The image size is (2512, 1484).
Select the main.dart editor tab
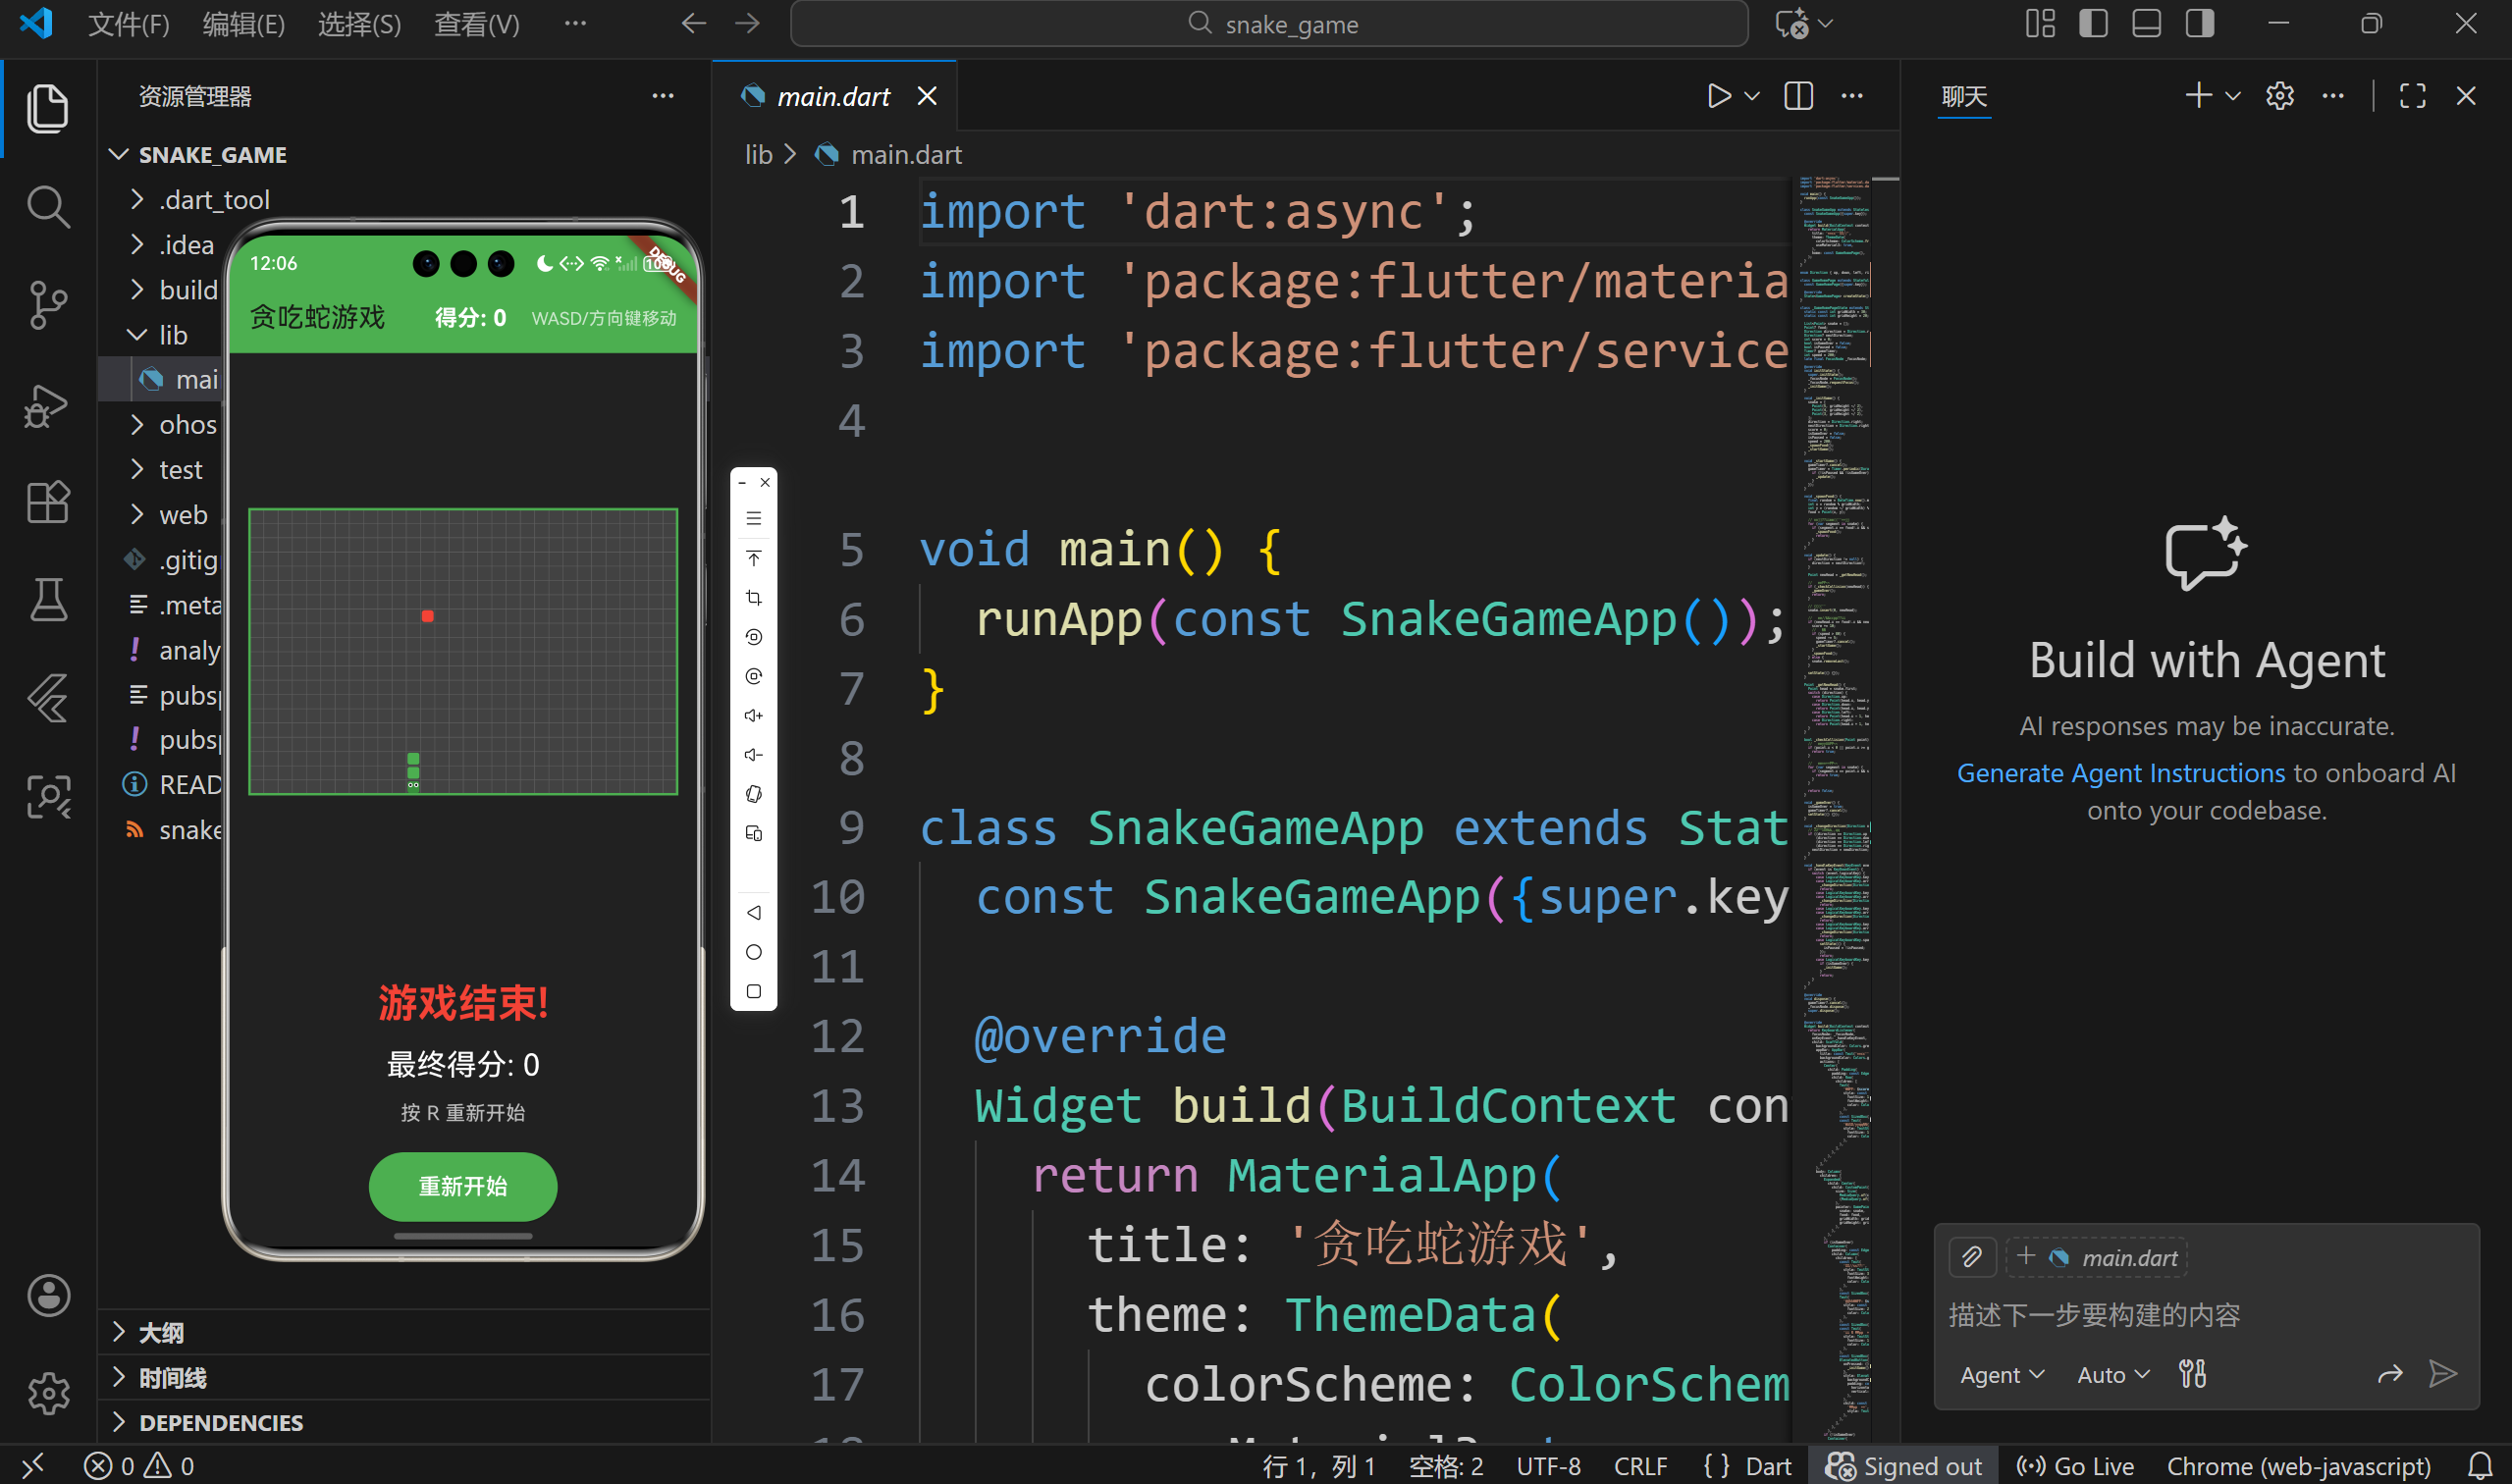click(832, 96)
